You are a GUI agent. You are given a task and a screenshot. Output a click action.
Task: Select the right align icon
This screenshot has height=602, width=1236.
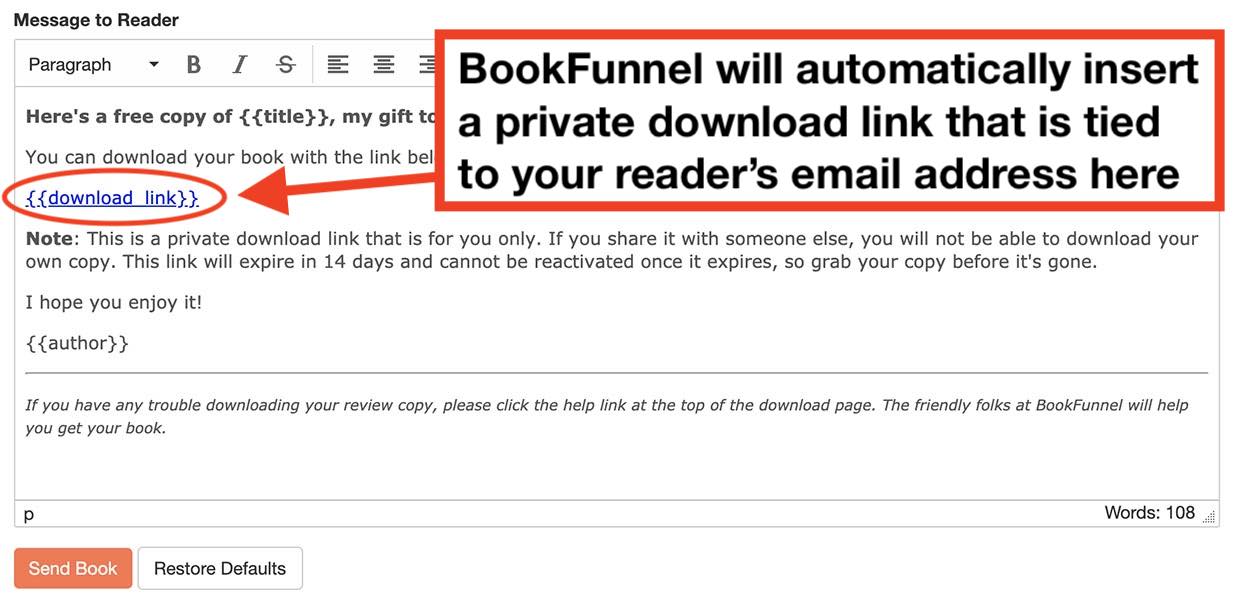tap(427, 63)
